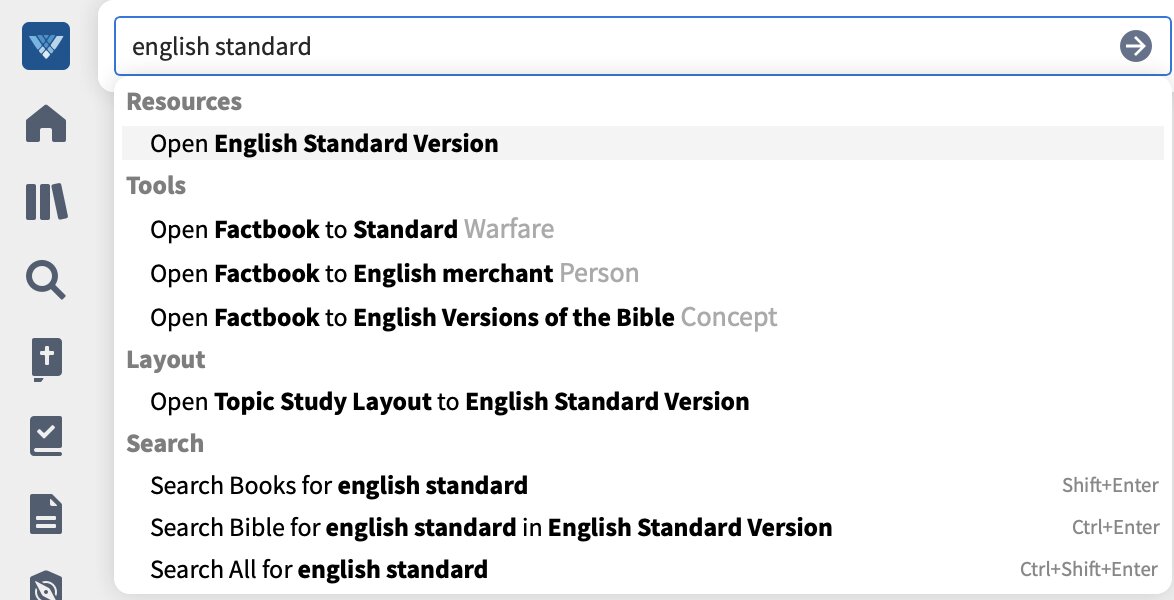Open the Bible cross book icon
The image size is (1174, 600).
tap(46, 359)
